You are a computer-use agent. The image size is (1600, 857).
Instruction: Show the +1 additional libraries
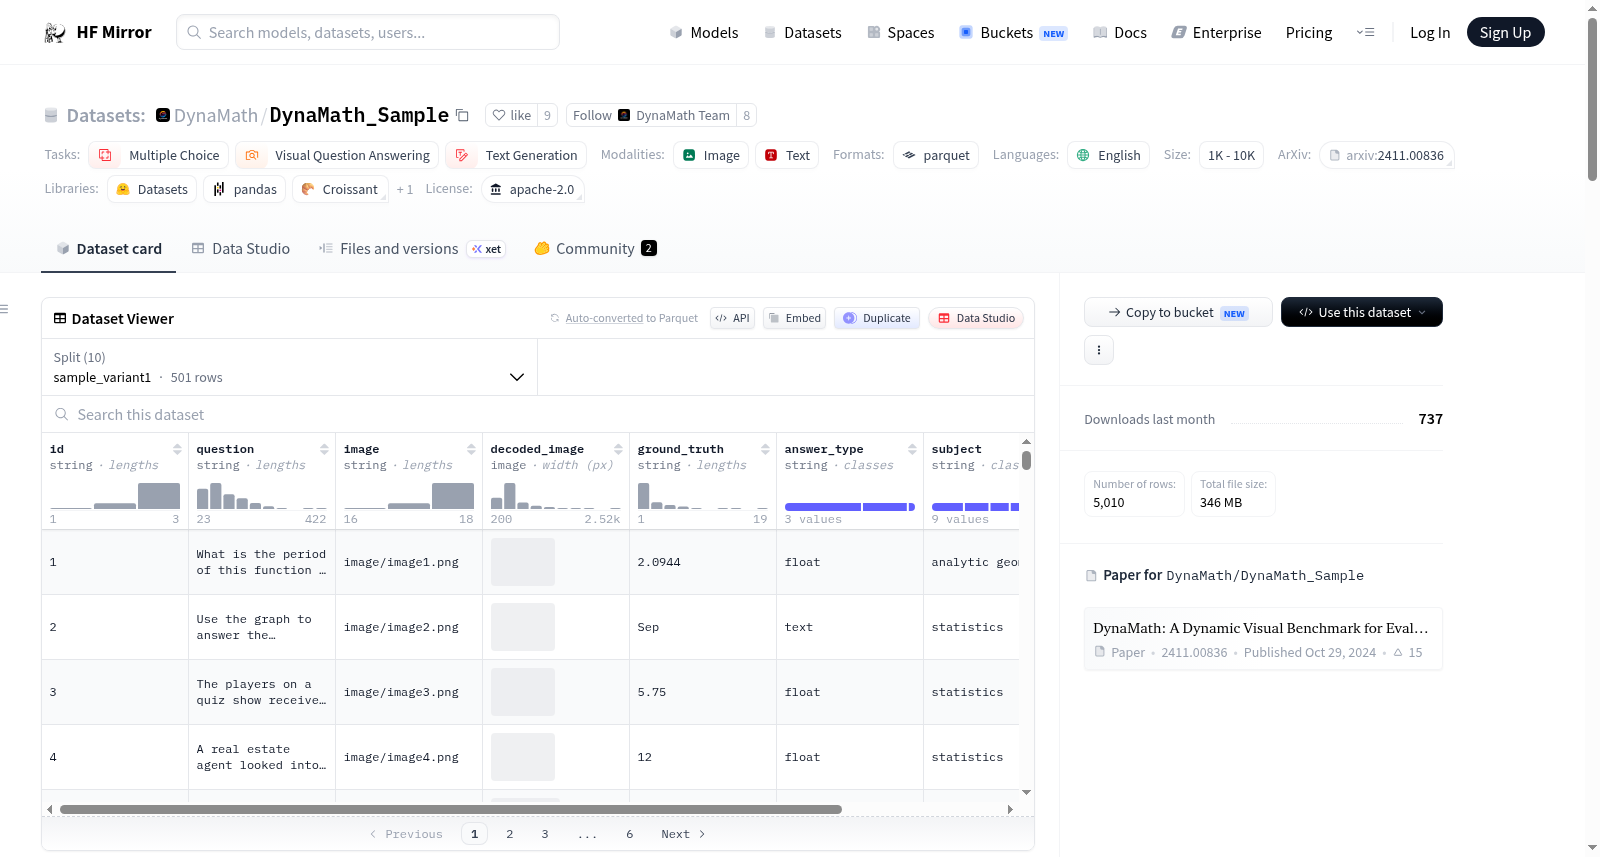tap(404, 189)
